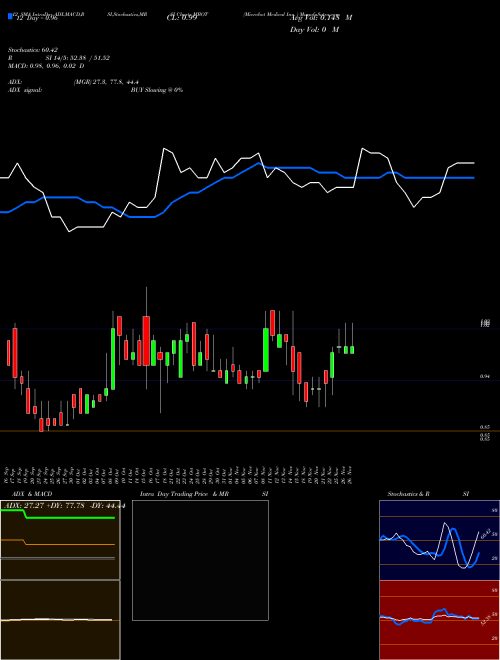Click the 'Stochastics: 69.42' reading

(x=33, y=50)
